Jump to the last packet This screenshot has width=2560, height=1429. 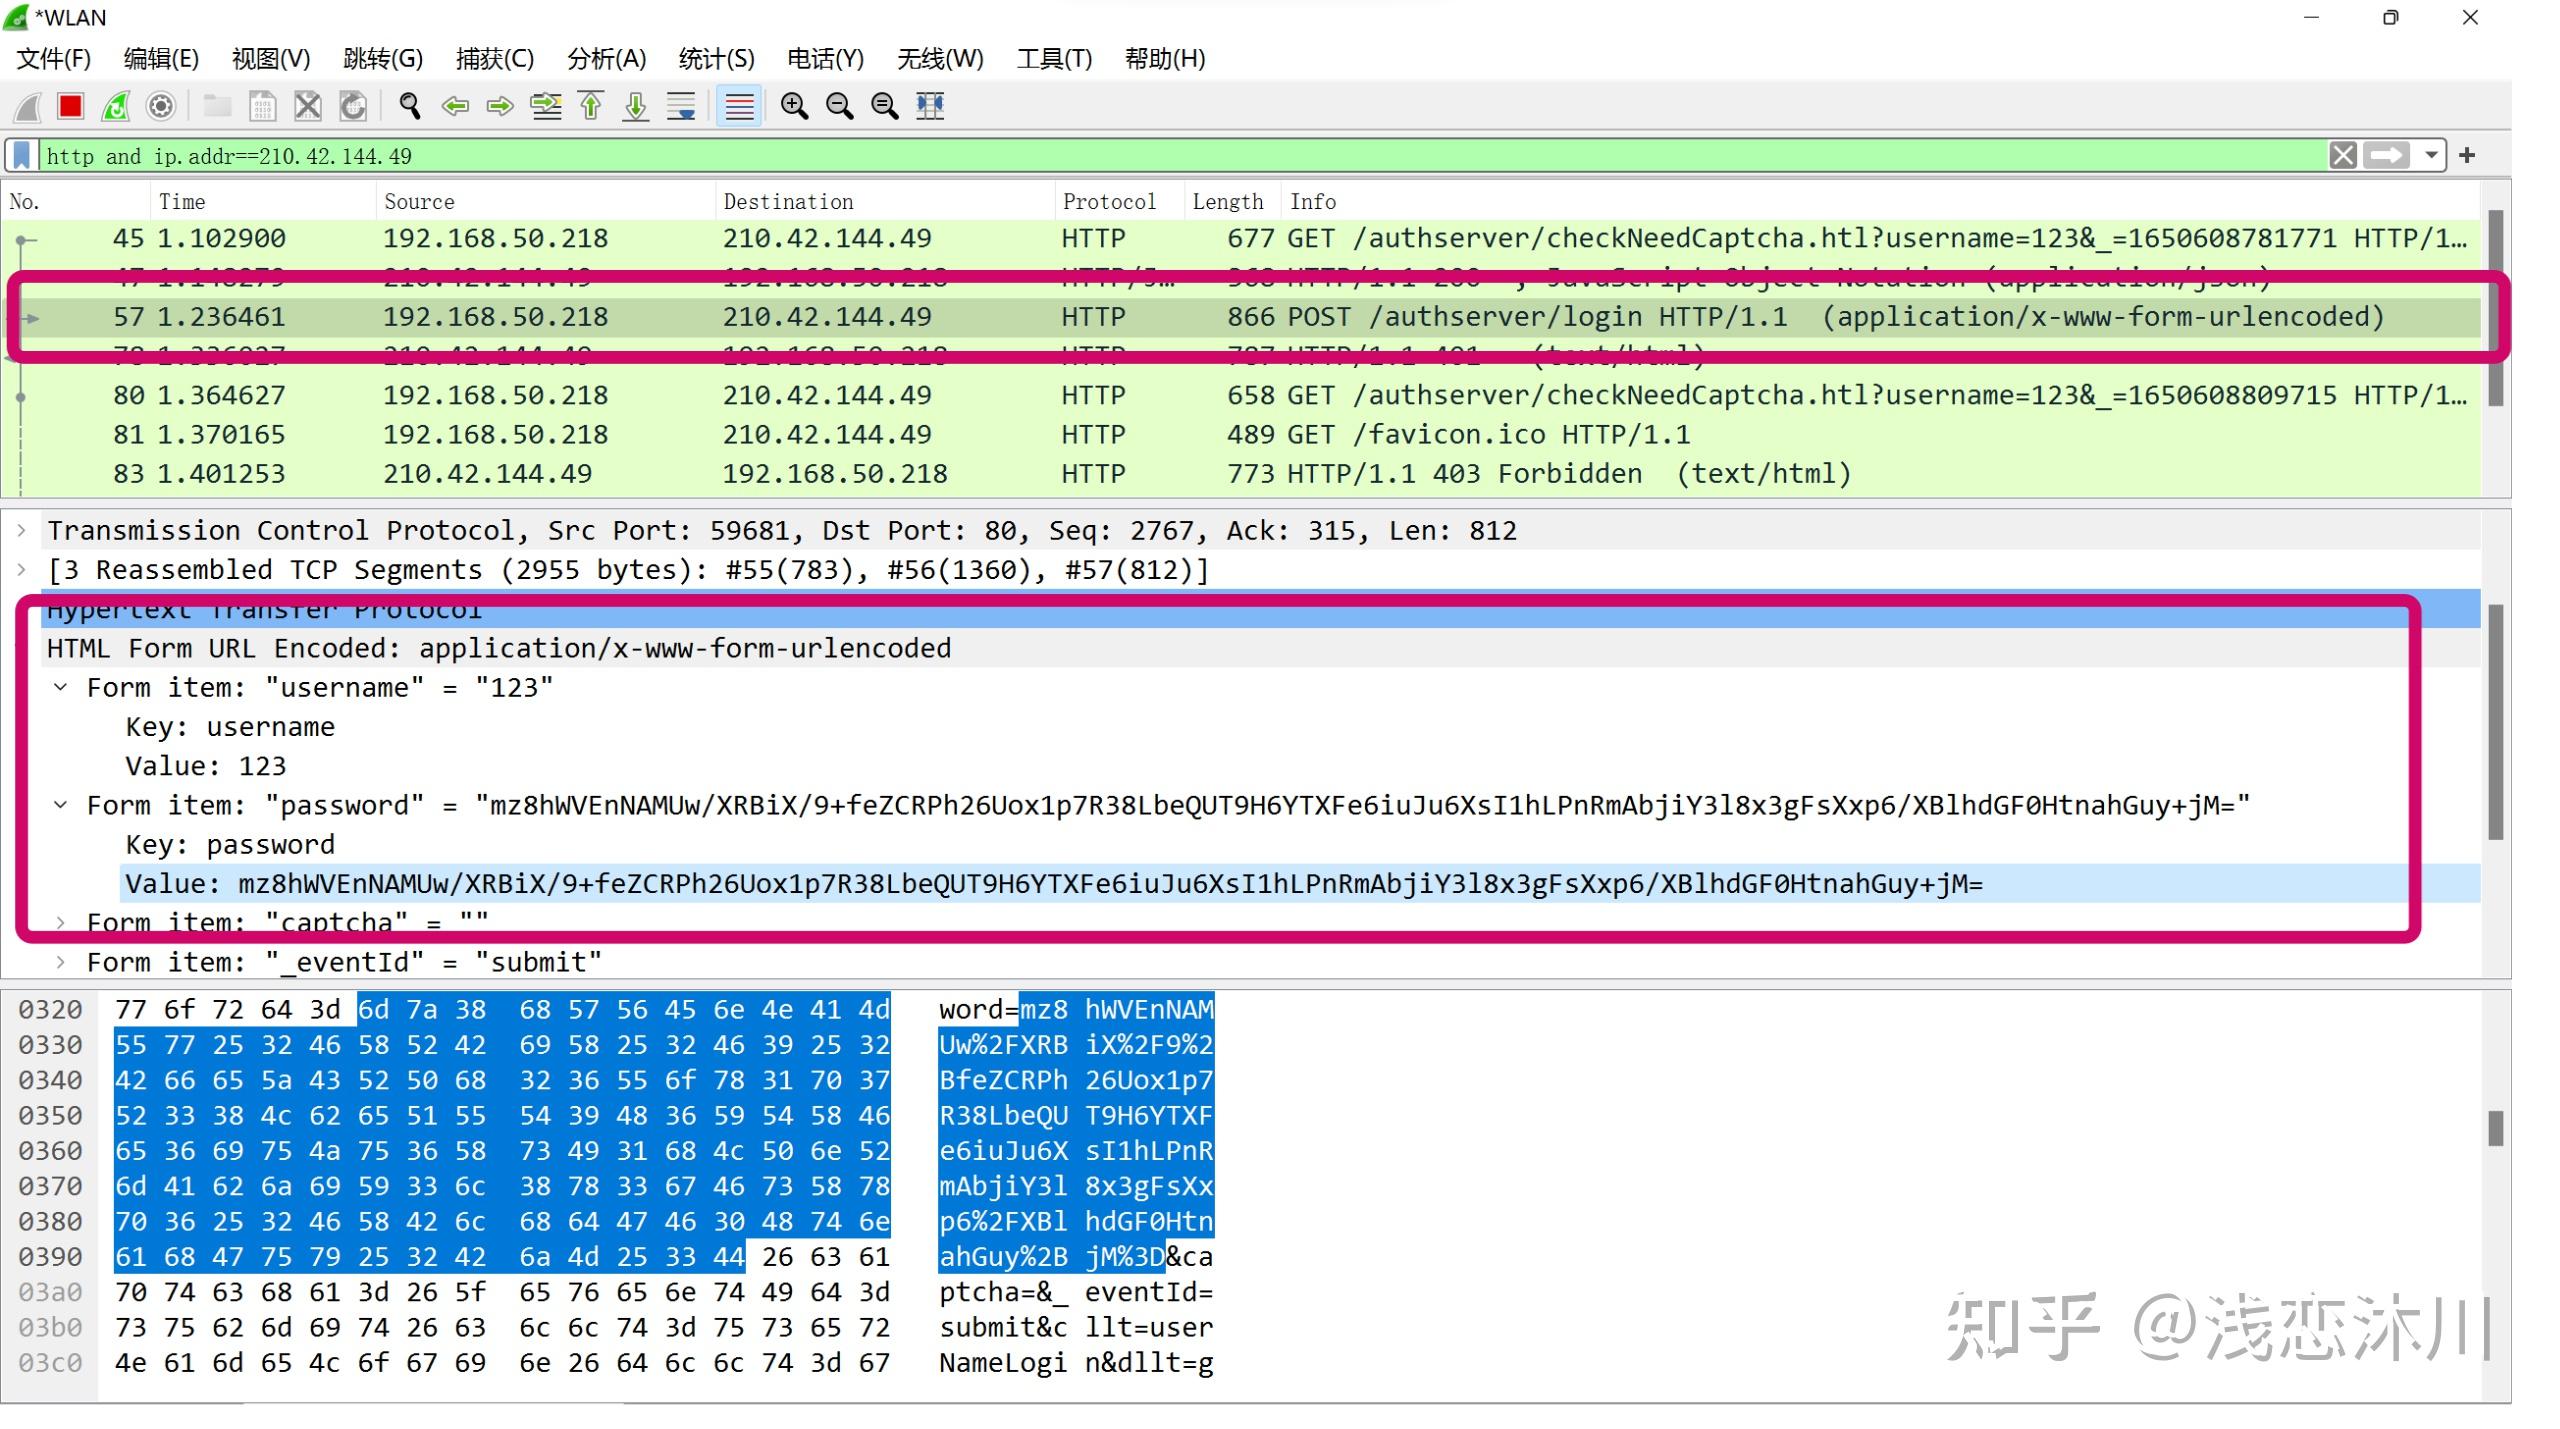635,107
